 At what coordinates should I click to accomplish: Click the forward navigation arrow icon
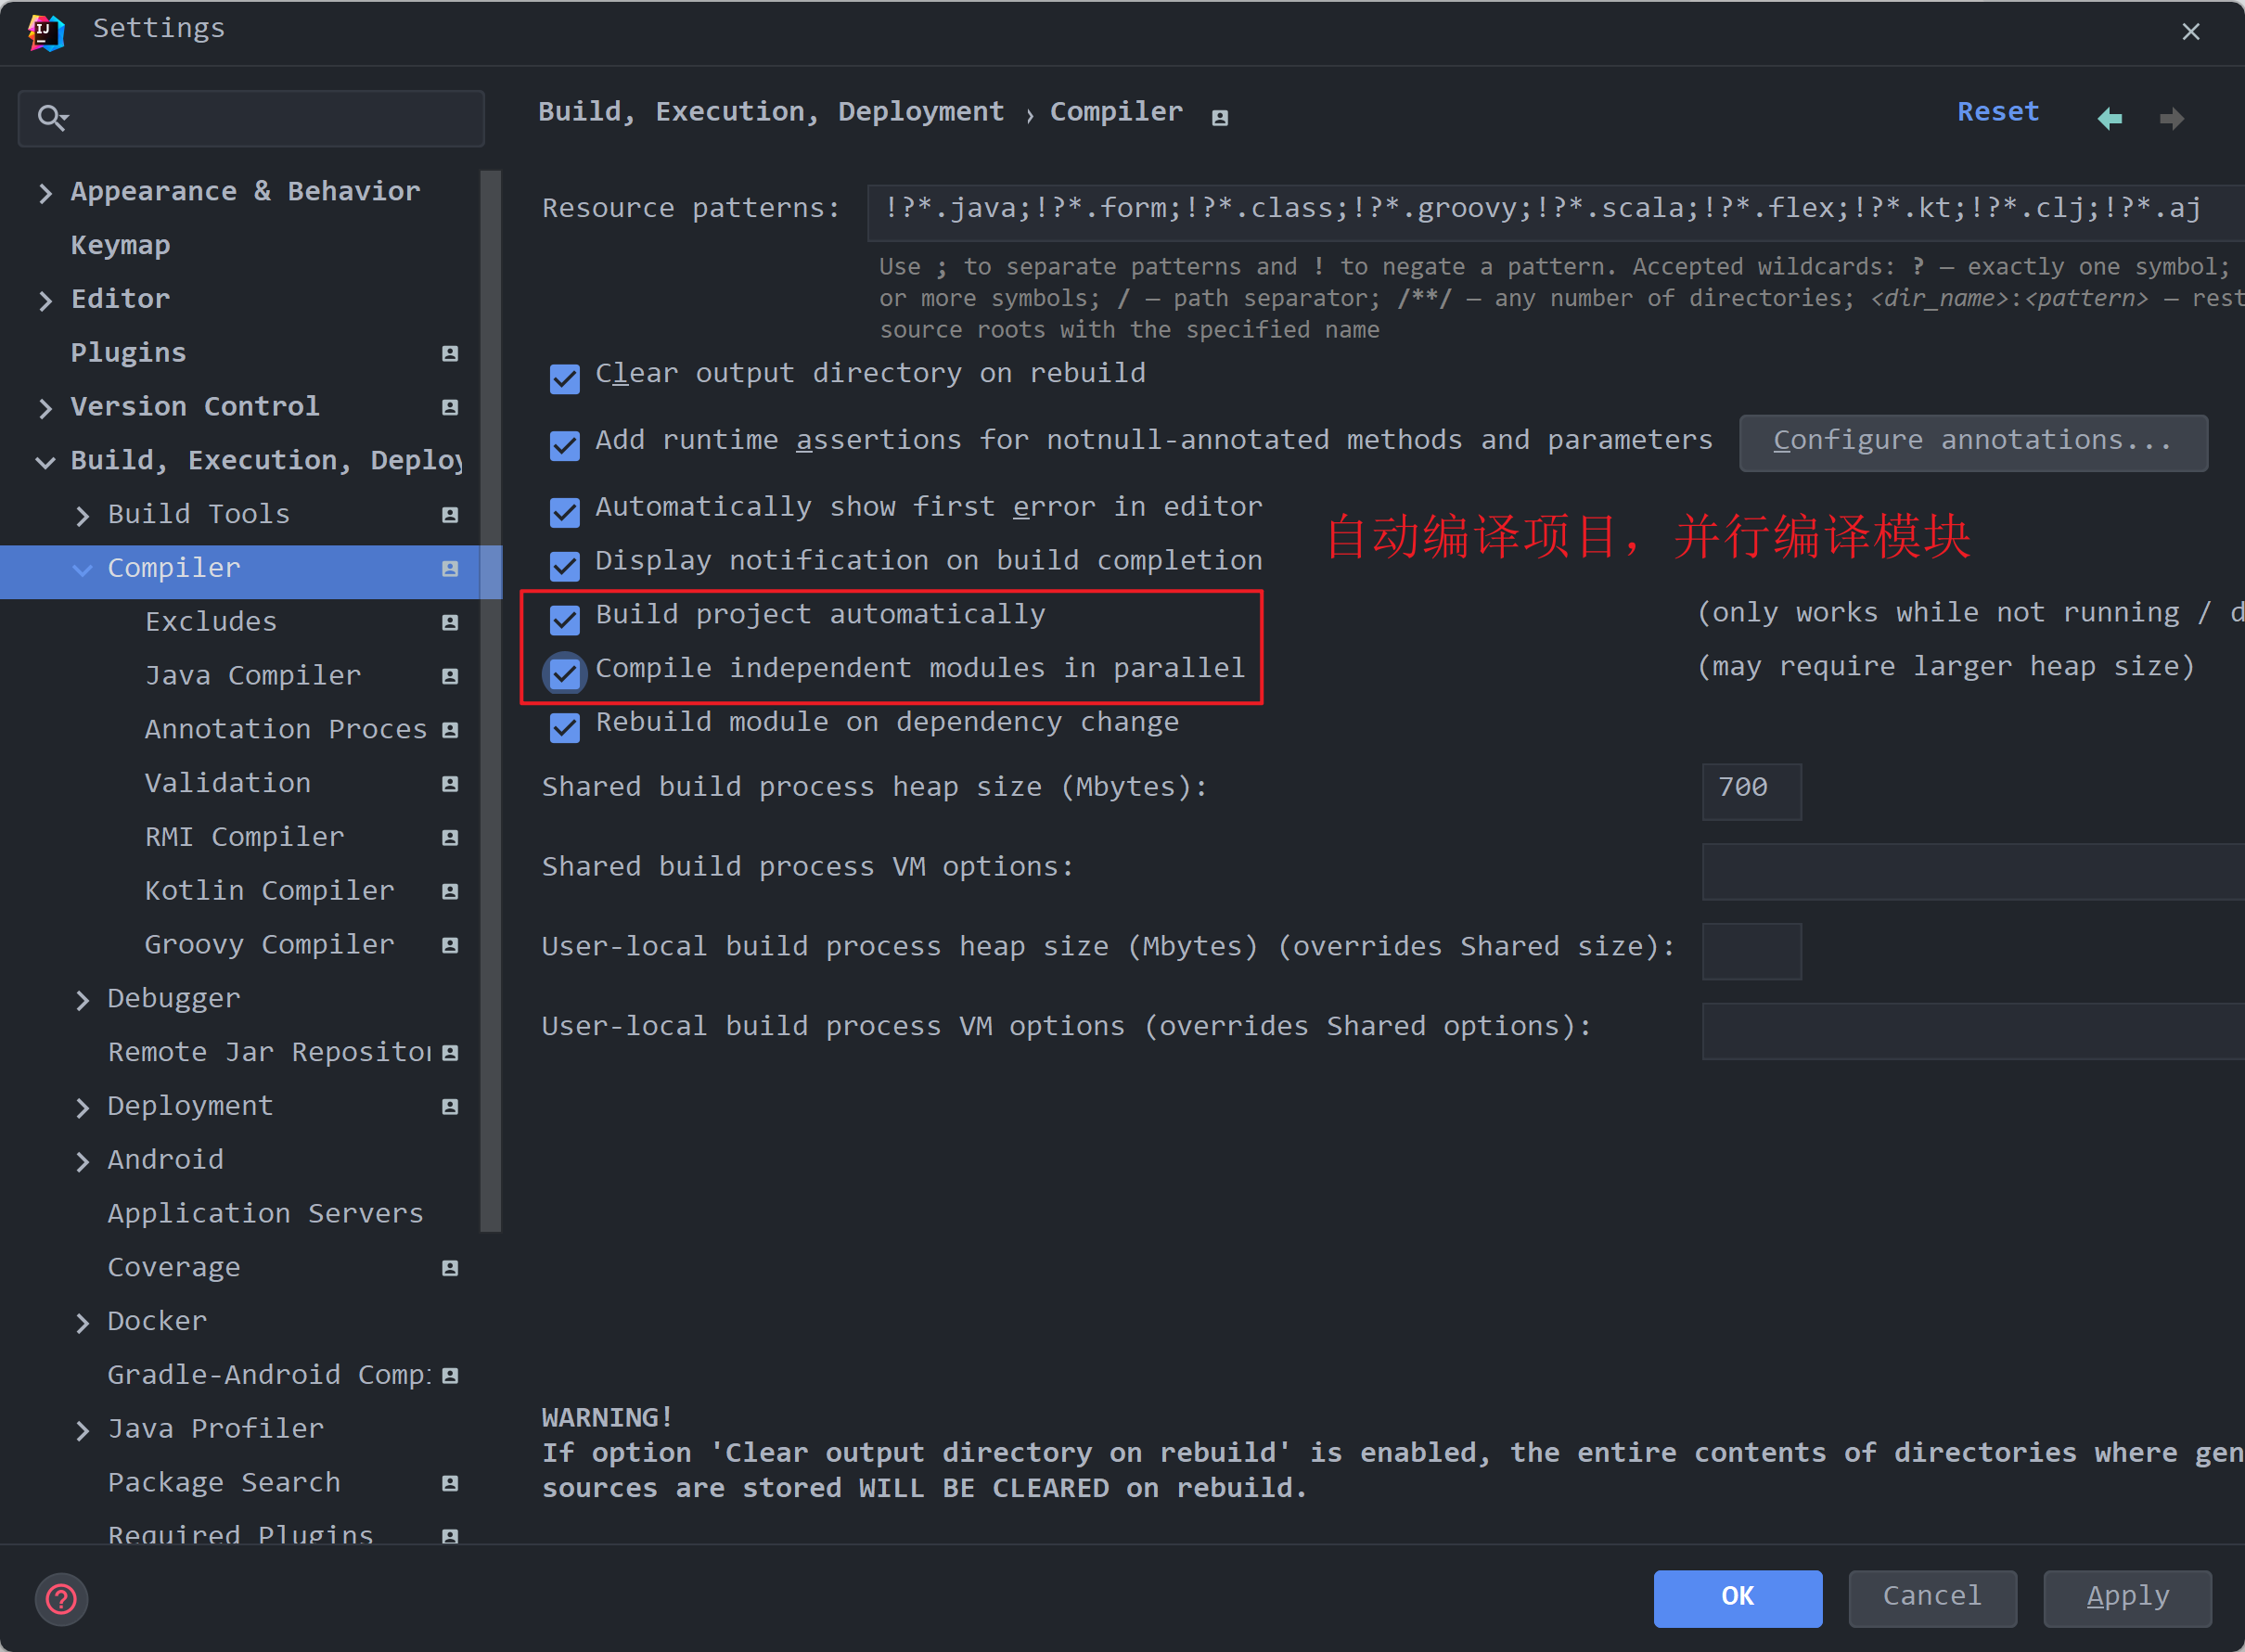2171,119
